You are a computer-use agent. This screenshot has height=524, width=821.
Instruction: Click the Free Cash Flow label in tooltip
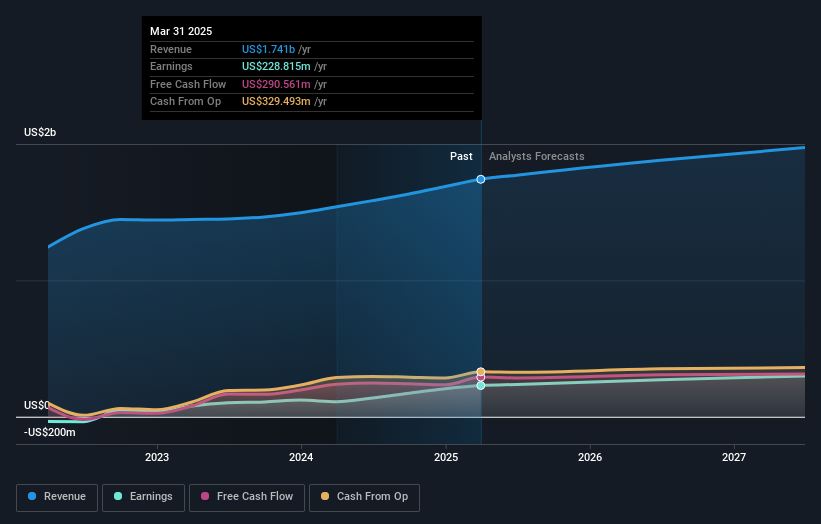pos(188,84)
